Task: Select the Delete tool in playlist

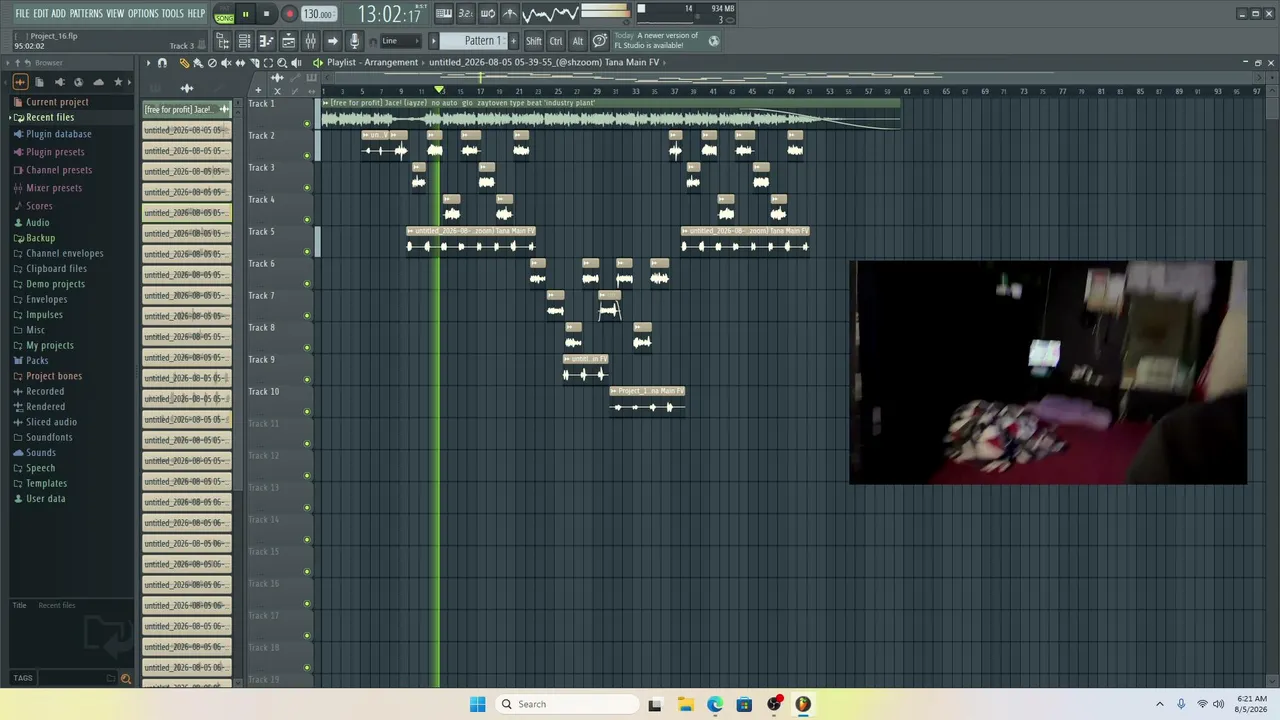Action: 212,63
